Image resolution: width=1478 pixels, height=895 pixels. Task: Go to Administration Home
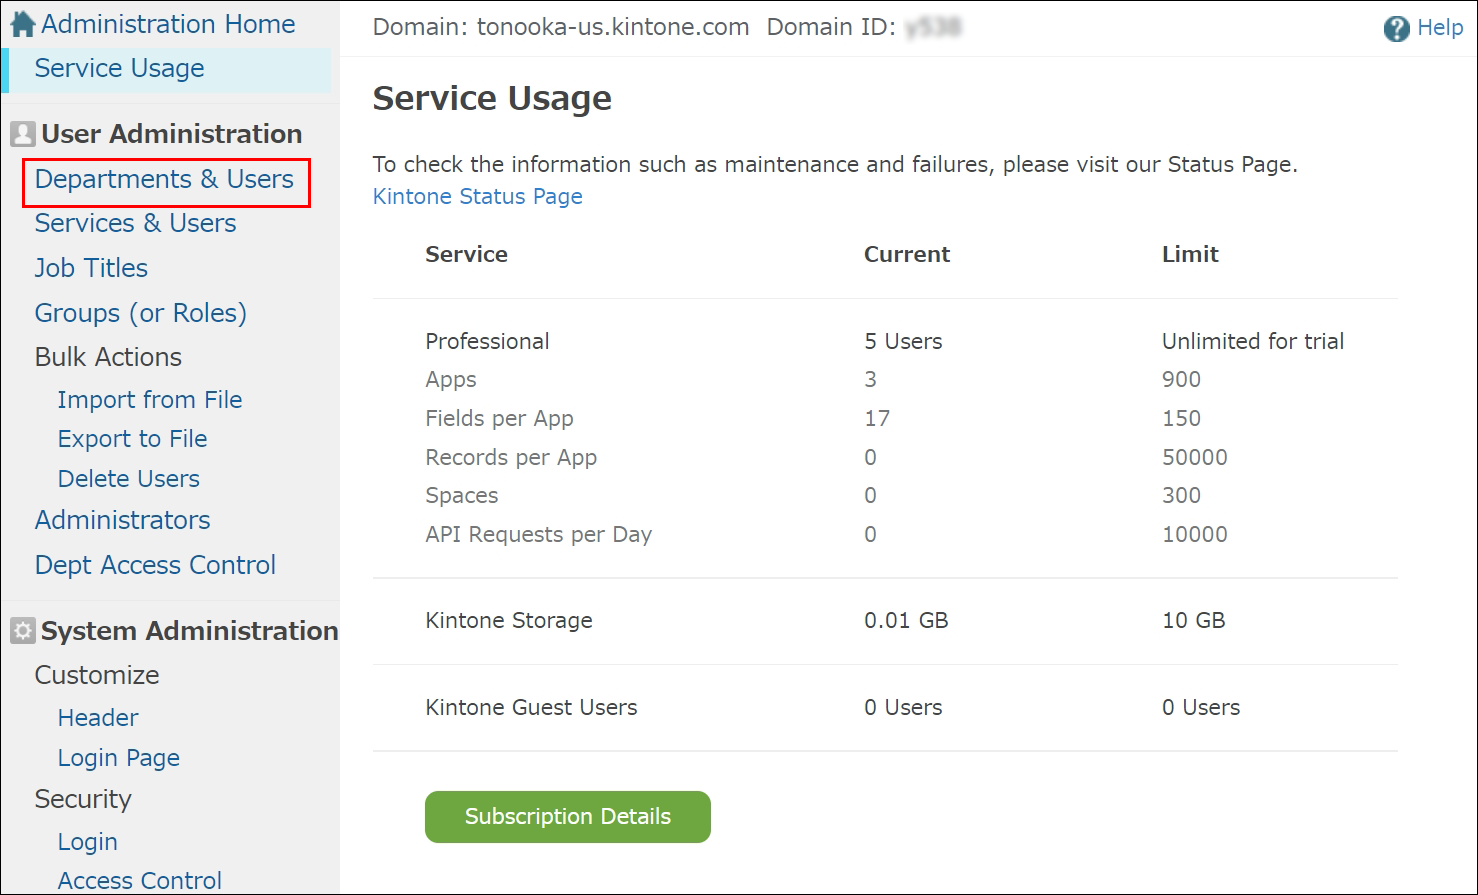pyautogui.click(x=166, y=22)
